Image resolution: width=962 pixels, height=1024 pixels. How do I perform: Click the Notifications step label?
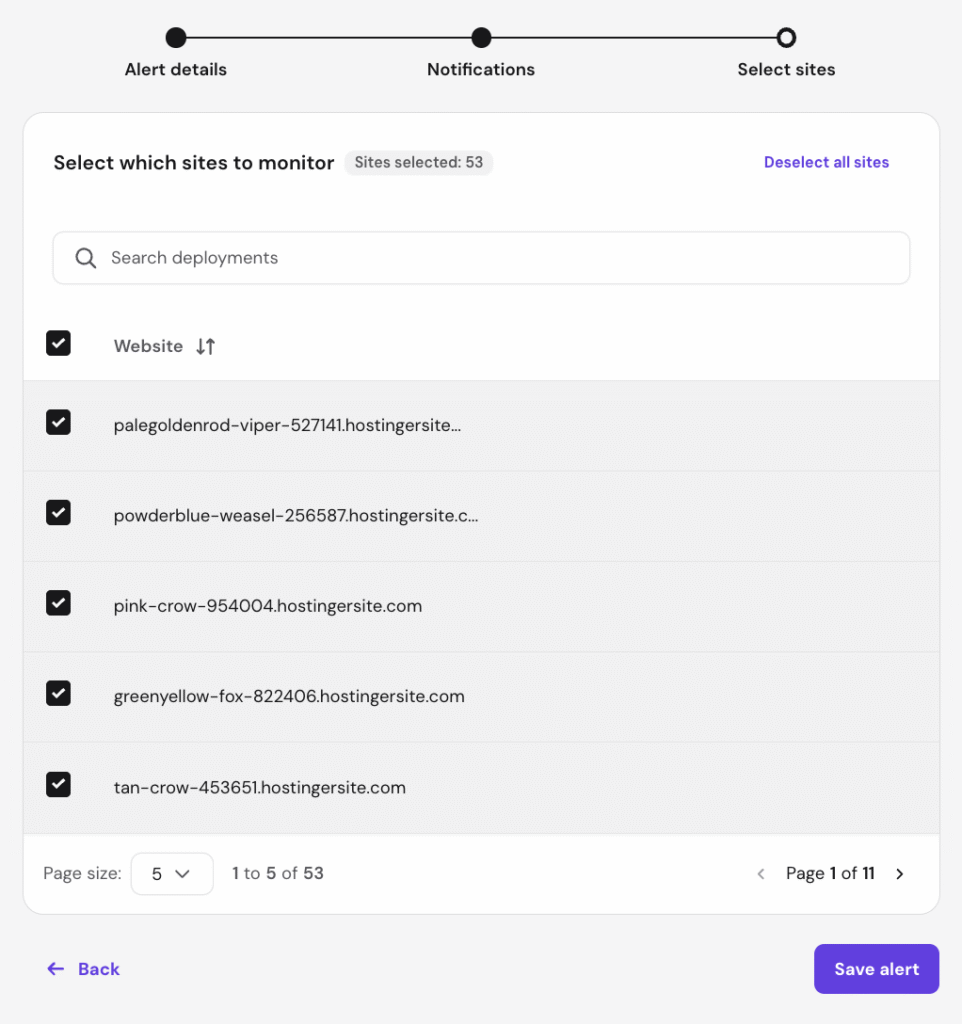(x=481, y=70)
